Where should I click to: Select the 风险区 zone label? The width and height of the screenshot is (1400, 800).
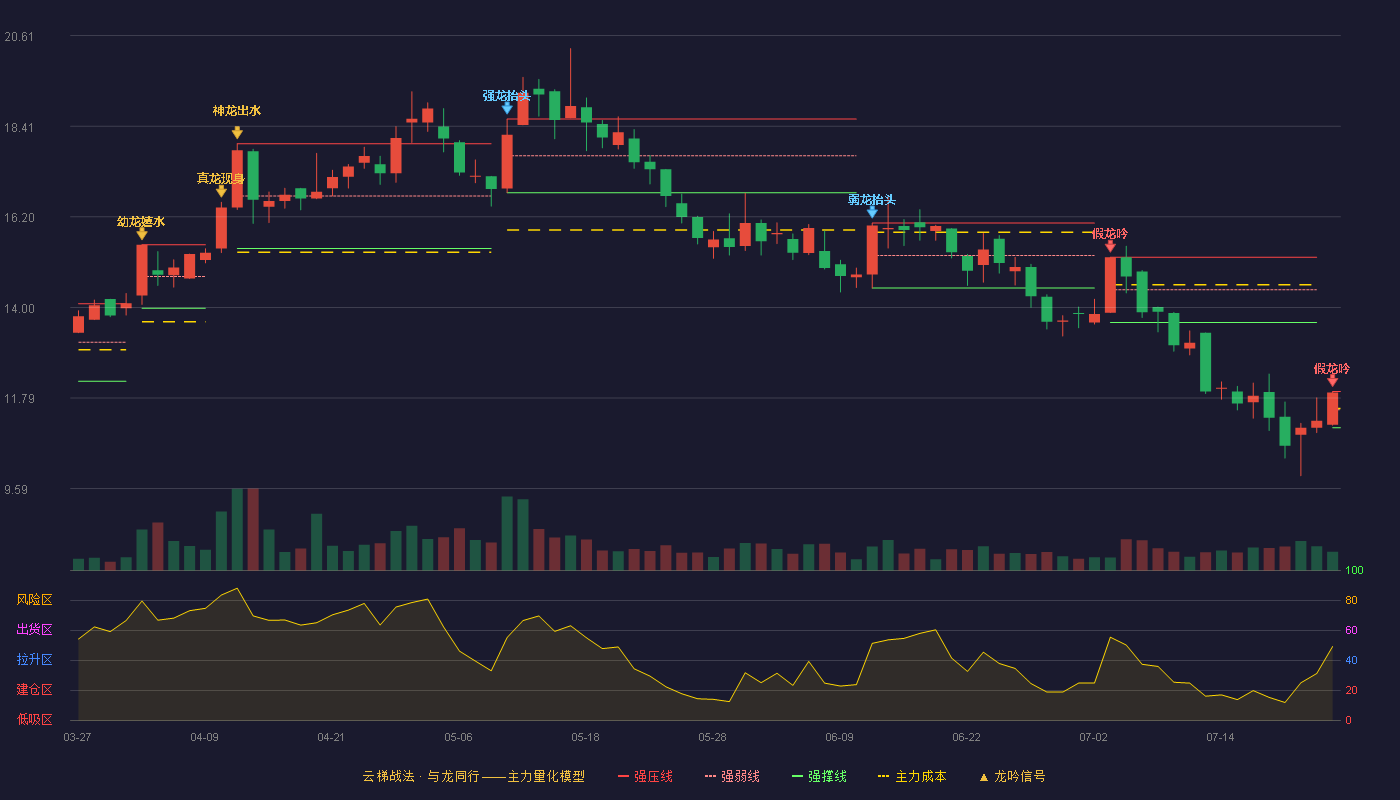tap(34, 600)
